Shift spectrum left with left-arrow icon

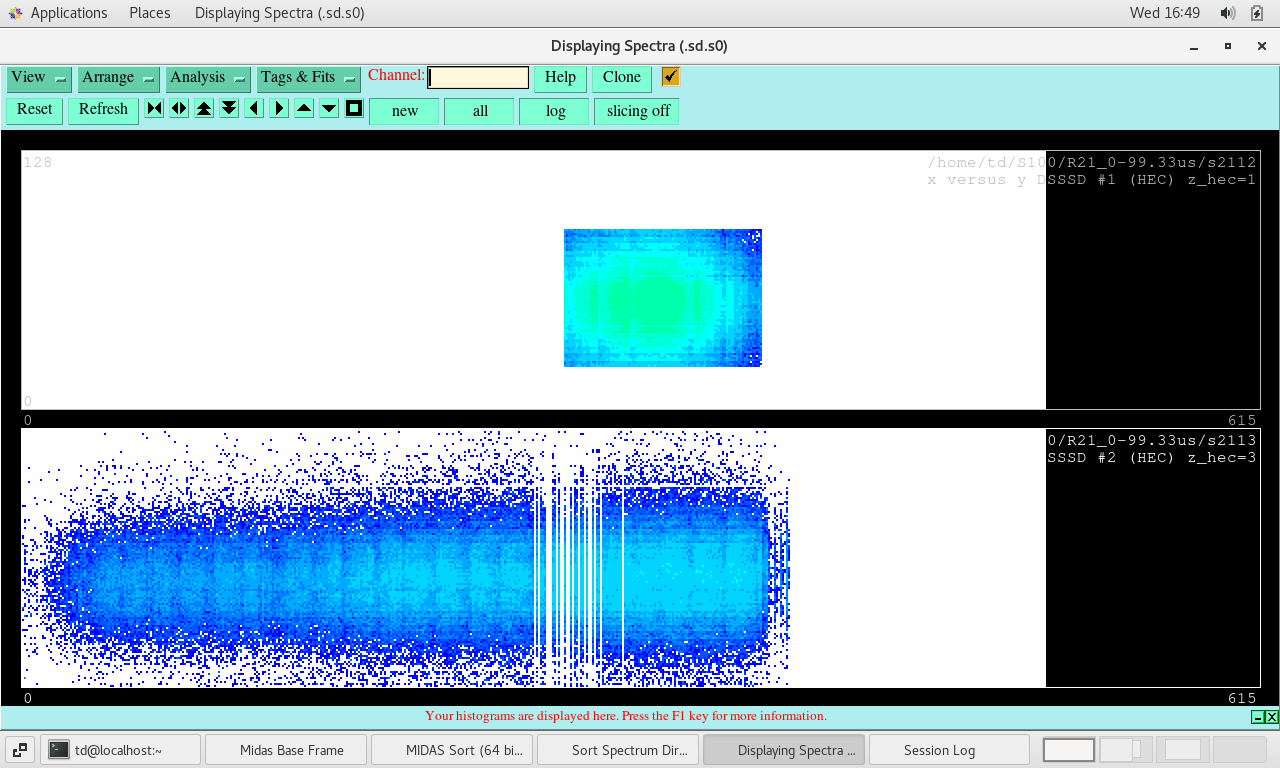254,109
